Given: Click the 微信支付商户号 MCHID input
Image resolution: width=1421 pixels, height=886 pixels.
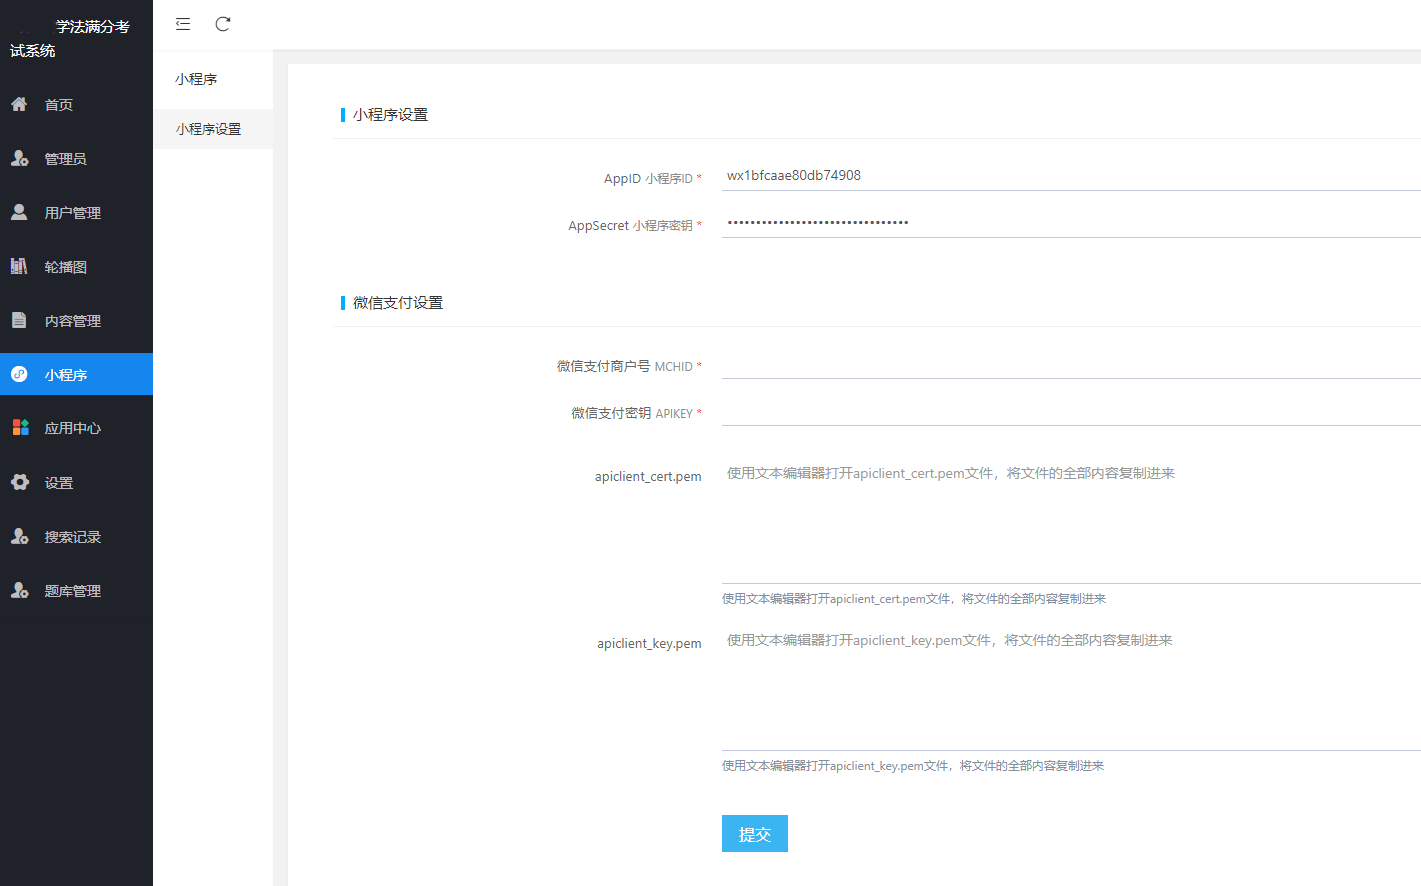Looking at the screenshot, I should (x=1071, y=363).
